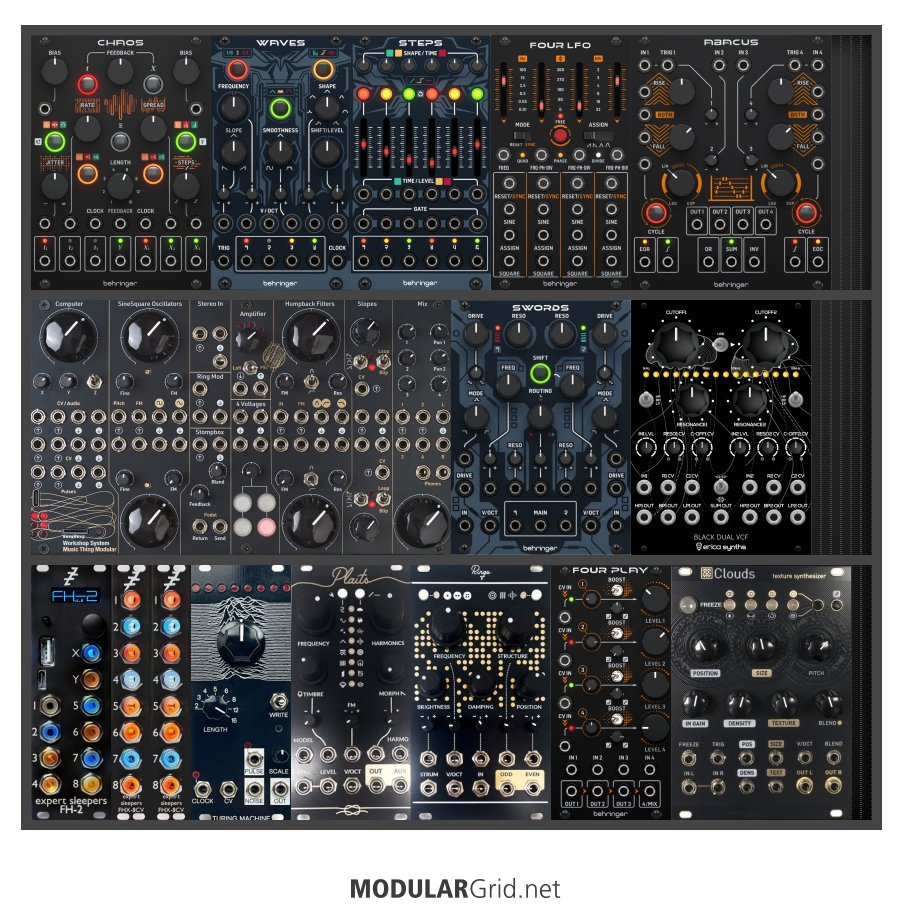
Task: Click the CLOCK jack on WAVES module
Action: (337, 261)
